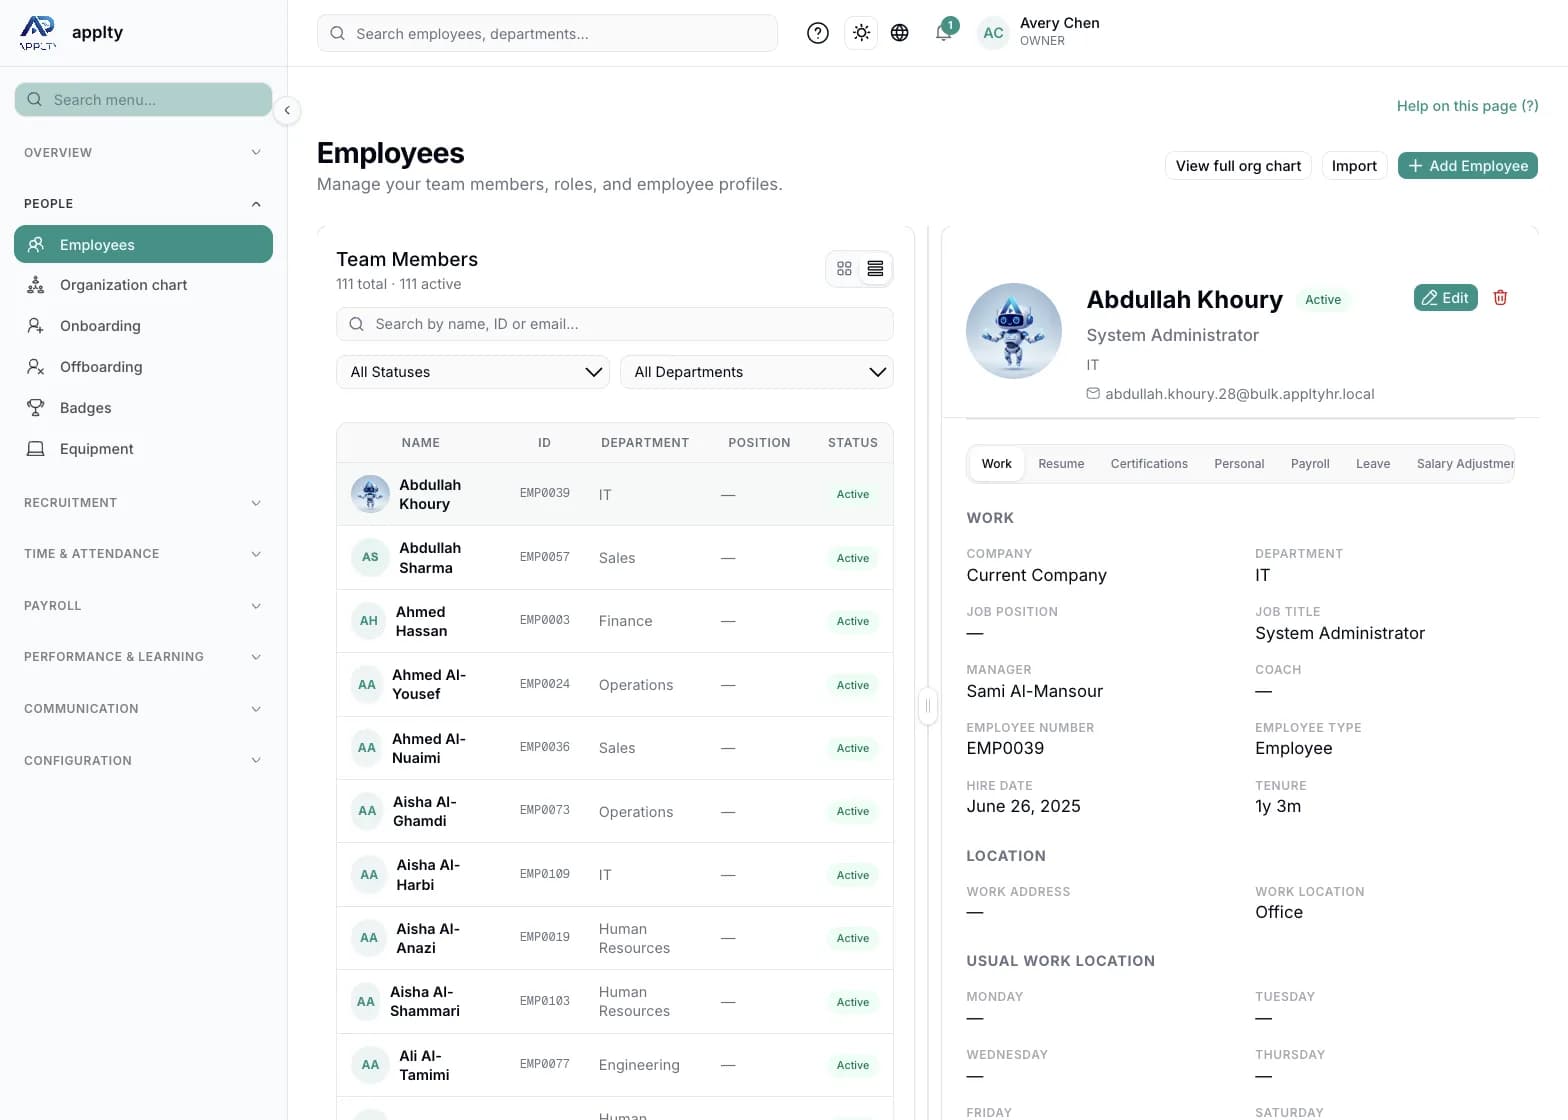Open Help on this page link

[1468, 106]
